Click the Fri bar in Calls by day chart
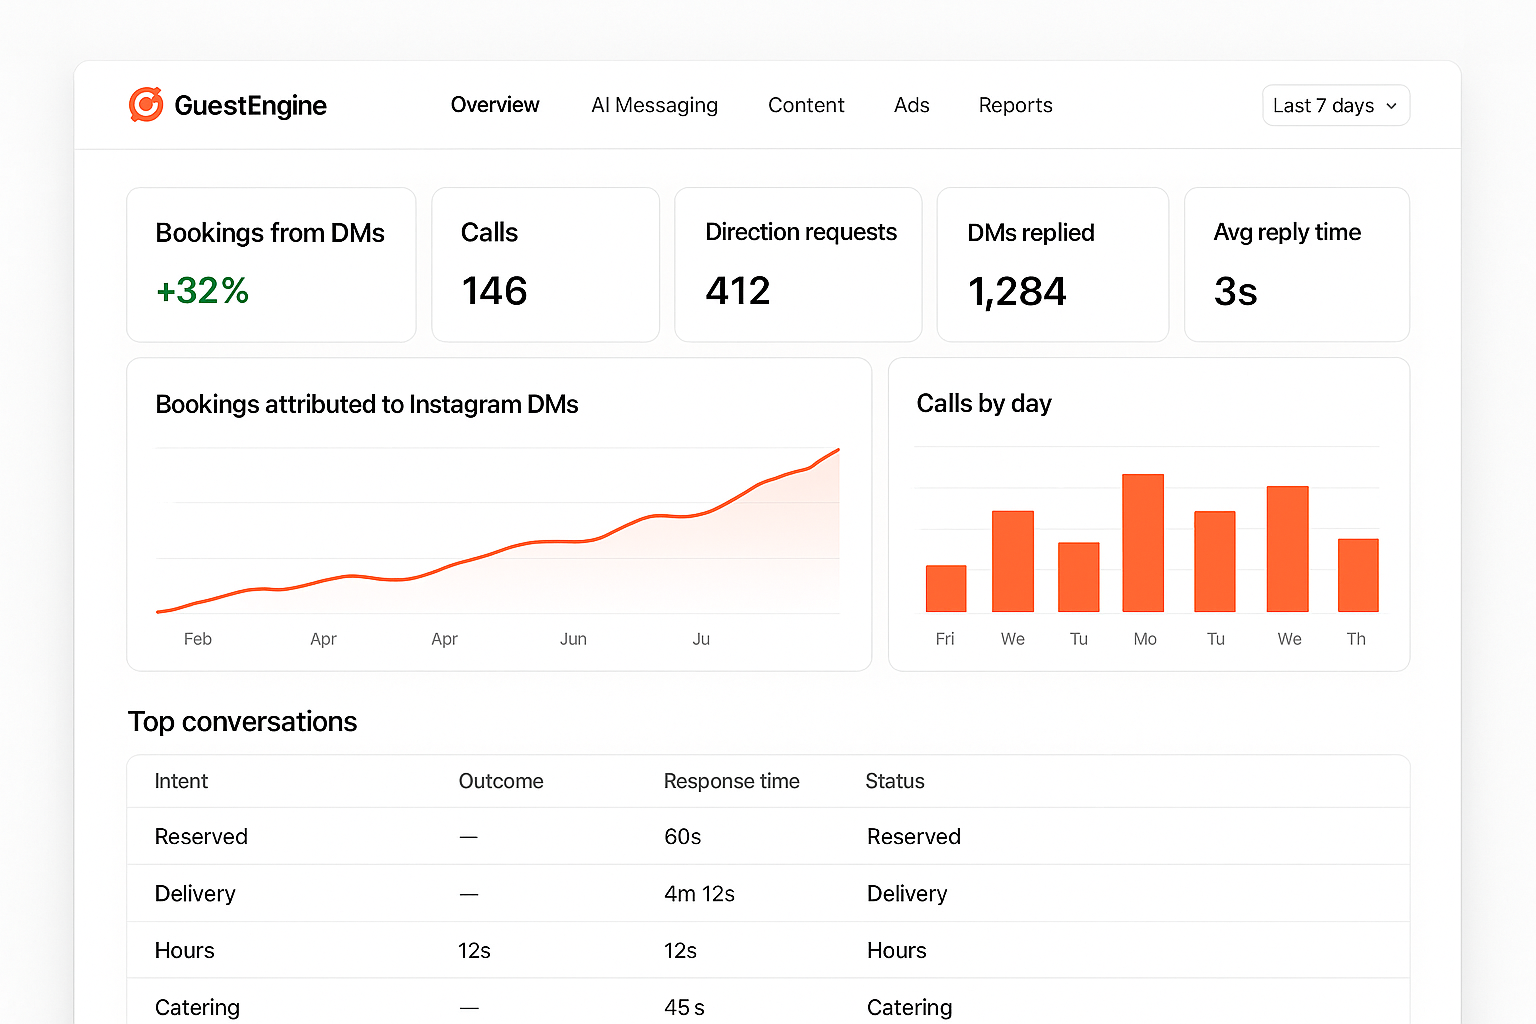 [x=945, y=587]
